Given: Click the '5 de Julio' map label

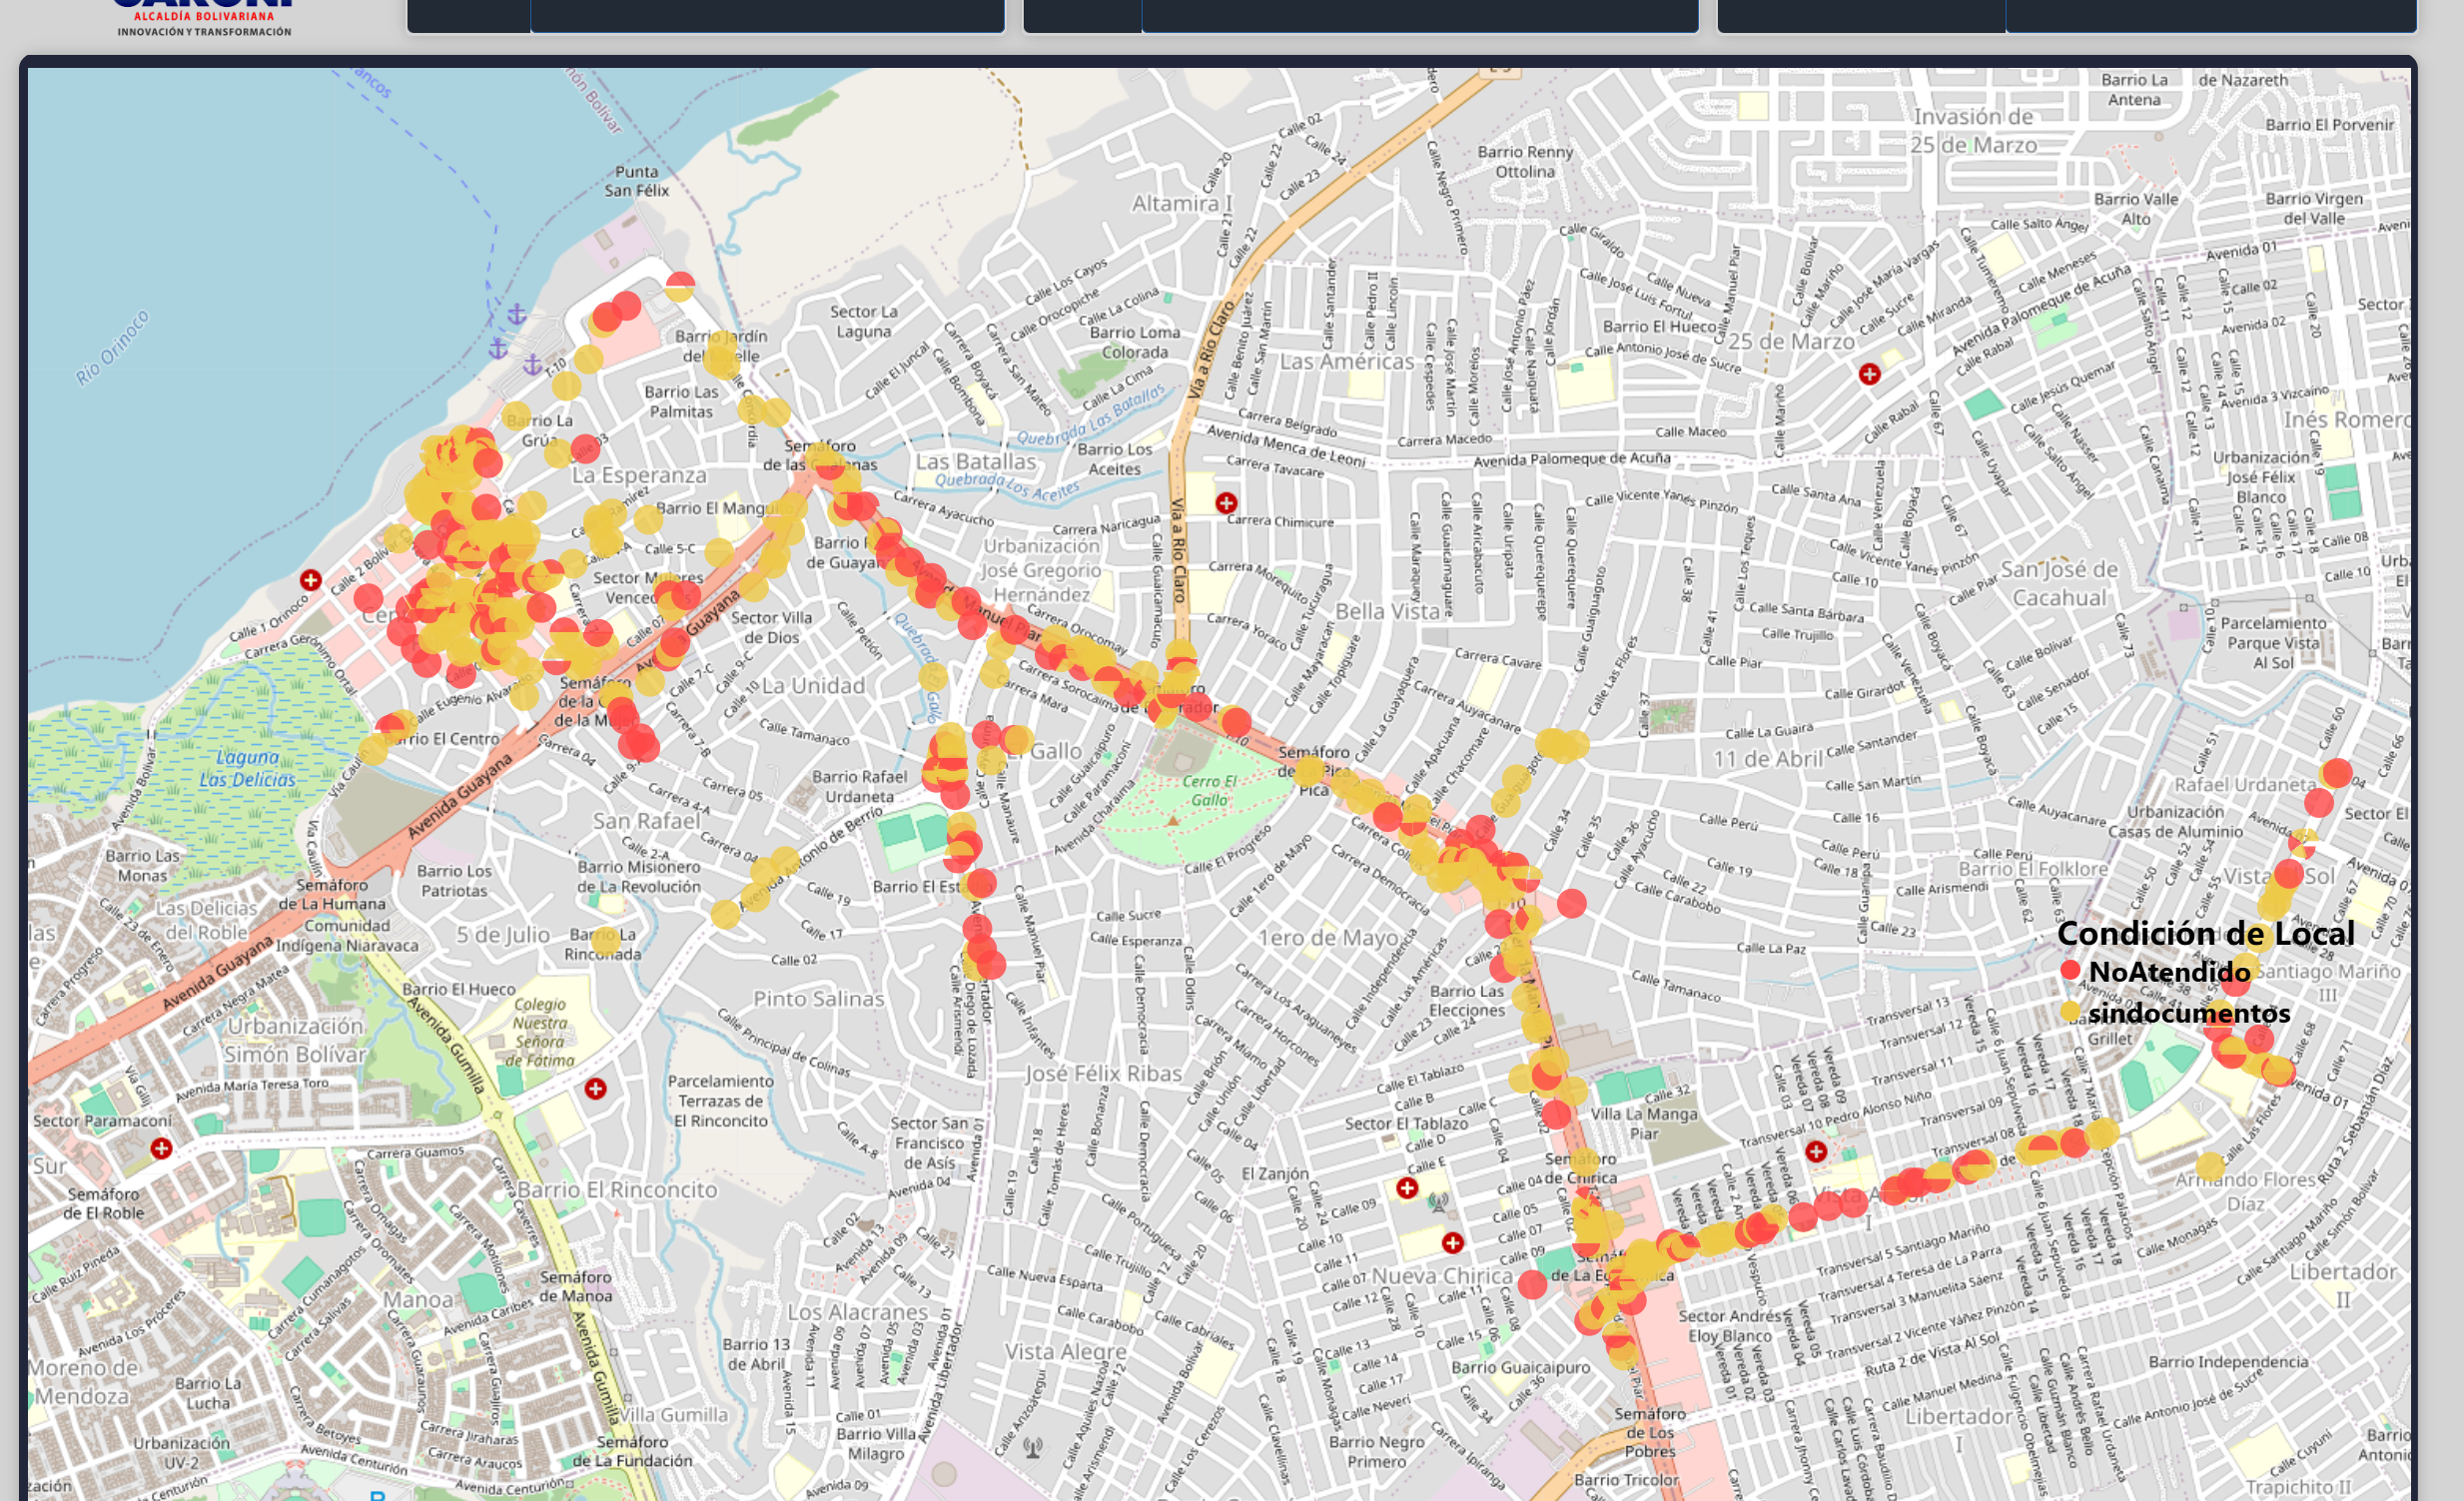Looking at the screenshot, I should pyautogui.click(x=503, y=935).
